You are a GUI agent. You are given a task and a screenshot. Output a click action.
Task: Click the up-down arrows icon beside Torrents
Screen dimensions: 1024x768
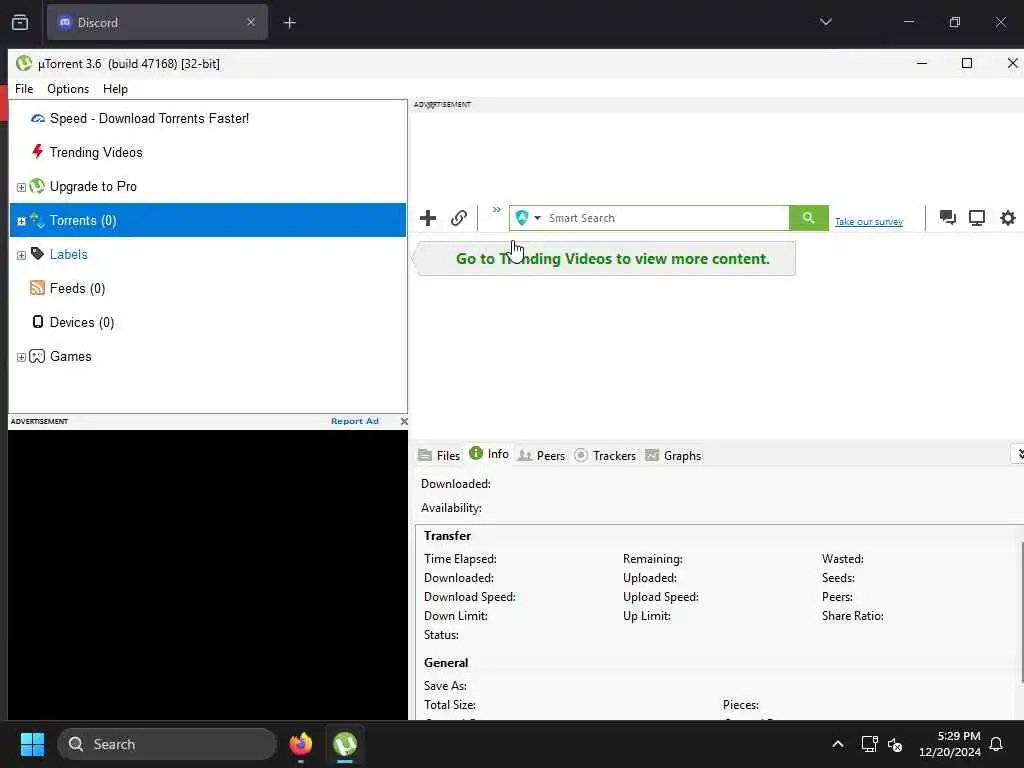tap(37, 220)
